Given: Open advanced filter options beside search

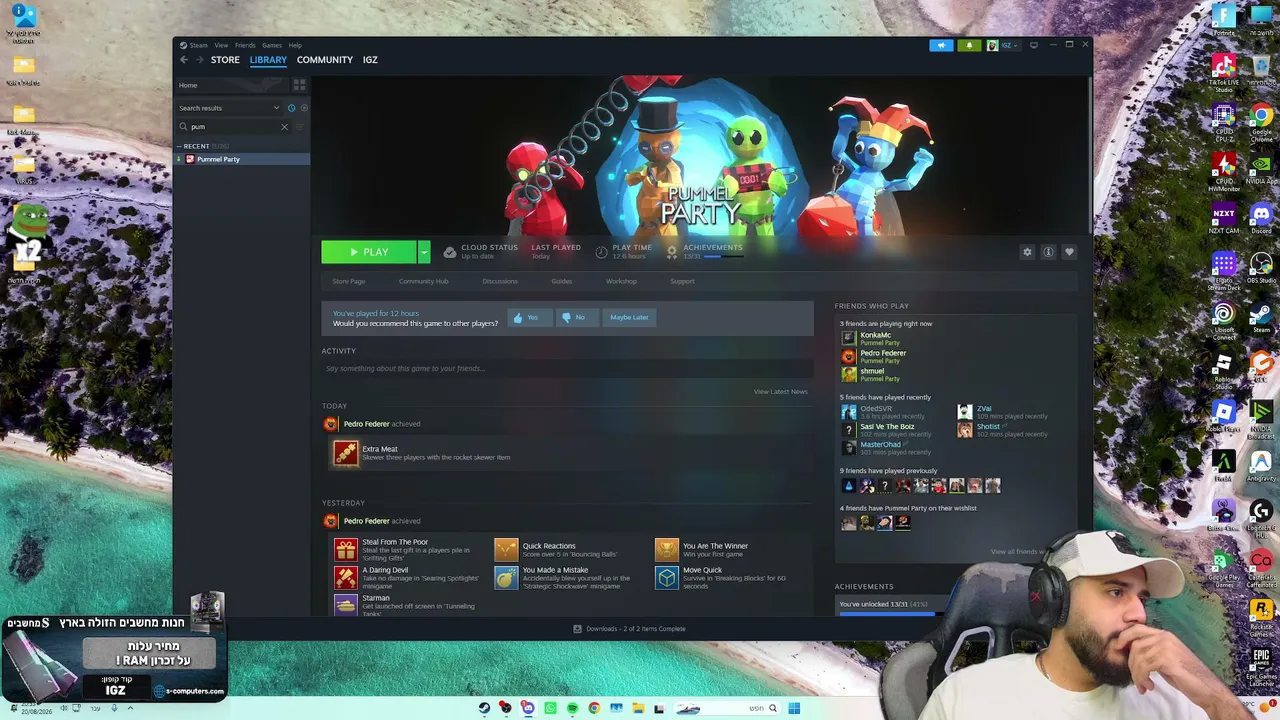Looking at the screenshot, I should (299, 127).
